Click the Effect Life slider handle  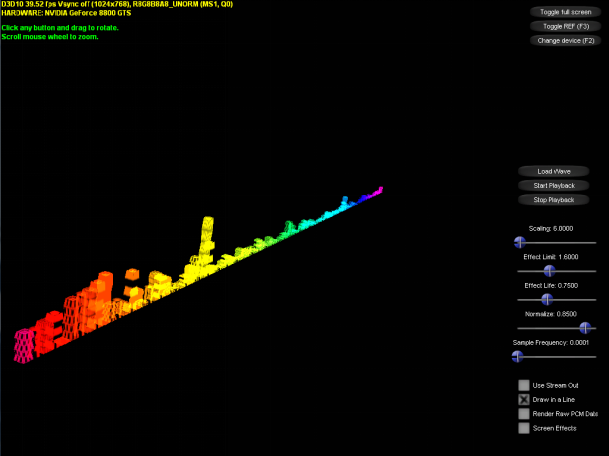(547, 299)
